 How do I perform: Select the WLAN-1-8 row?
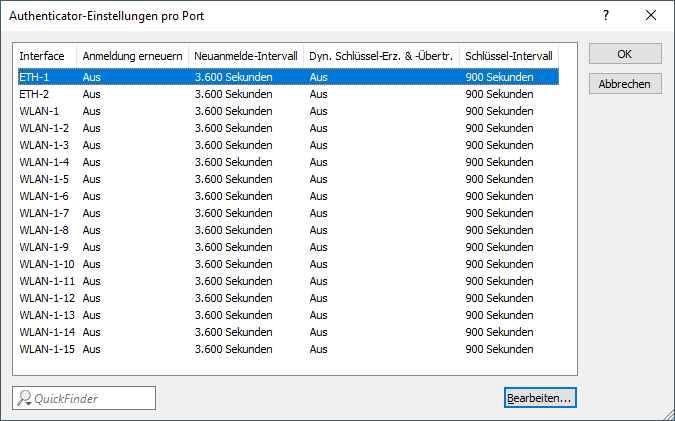pos(44,229)
